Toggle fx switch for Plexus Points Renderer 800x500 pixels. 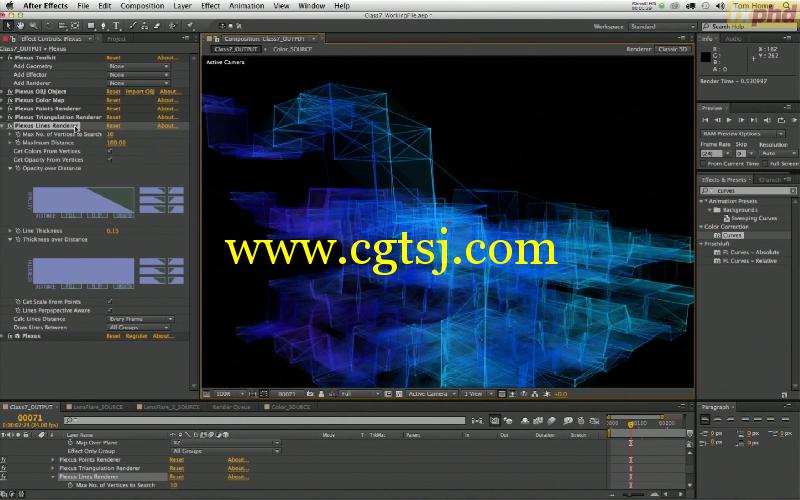click(x=10, y=109)
